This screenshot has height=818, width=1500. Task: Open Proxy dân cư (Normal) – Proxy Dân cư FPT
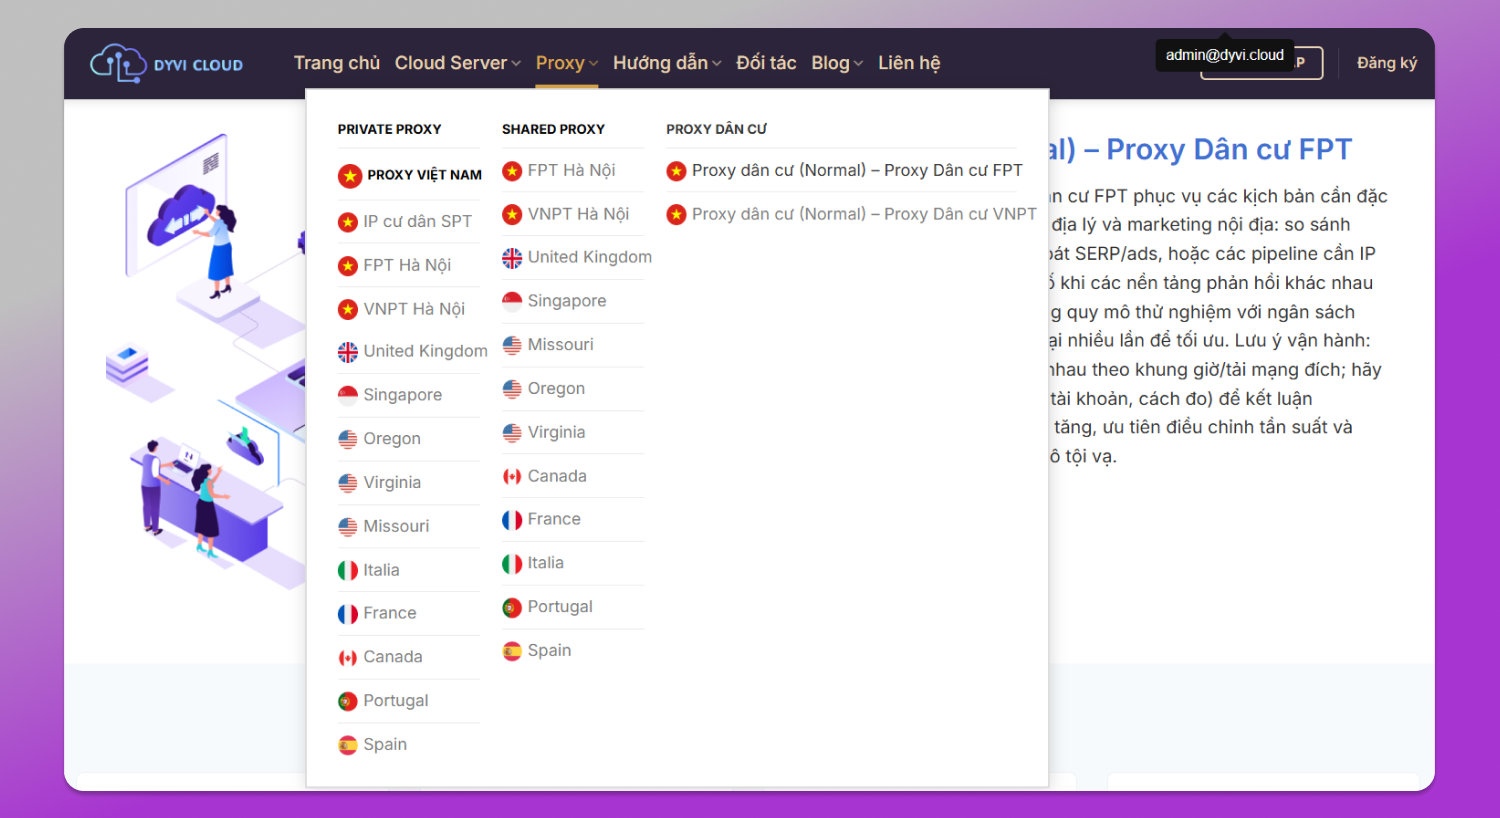coord(857,170)
